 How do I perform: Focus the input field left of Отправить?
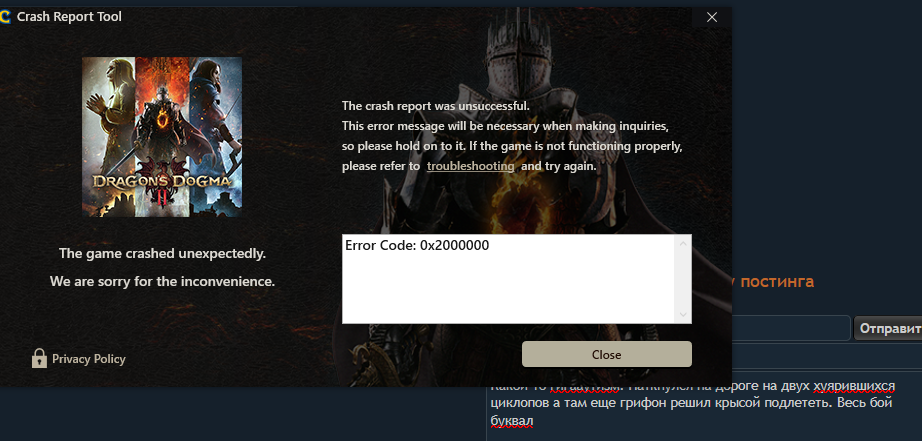[791, 328]
